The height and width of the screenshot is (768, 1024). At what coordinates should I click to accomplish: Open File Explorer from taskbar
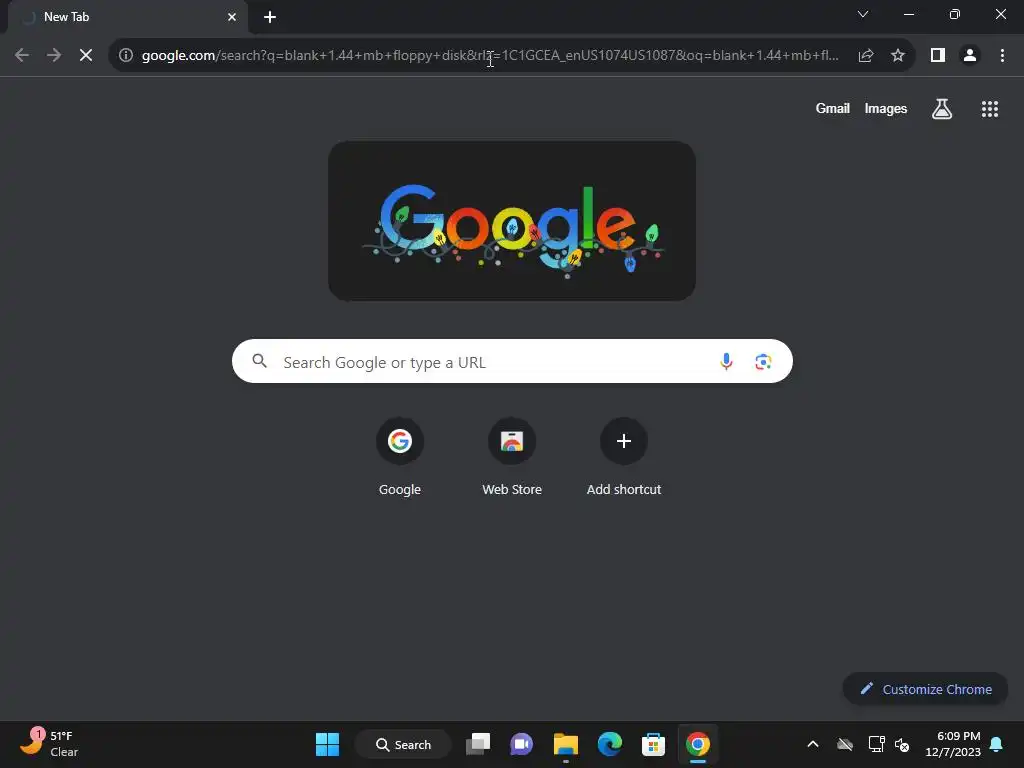pos(566,744)
